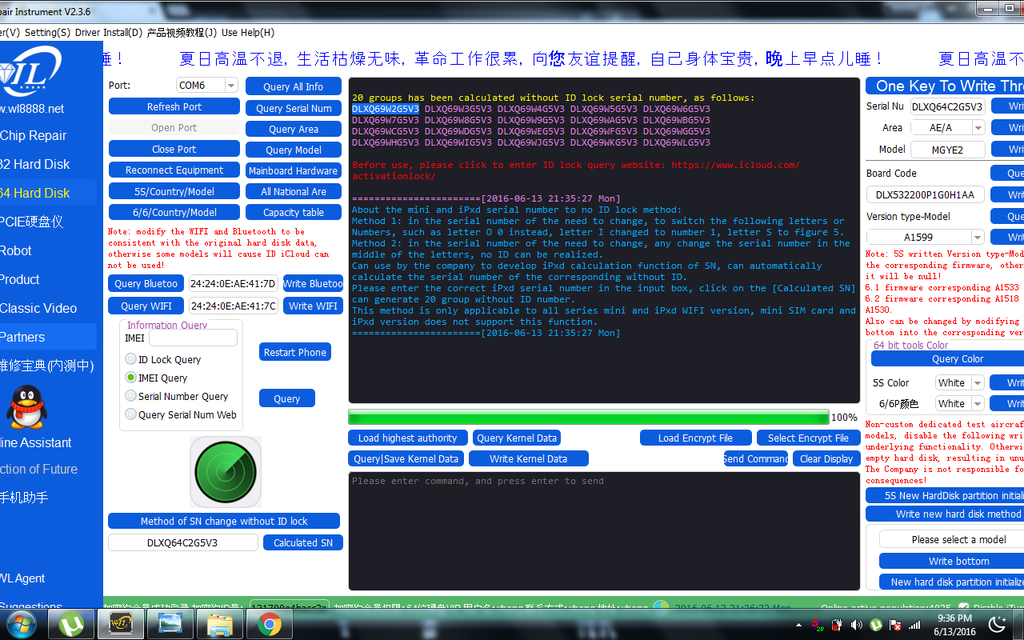
Task: Click the QQ penguin assistant icon
Action: click(27, 407)
